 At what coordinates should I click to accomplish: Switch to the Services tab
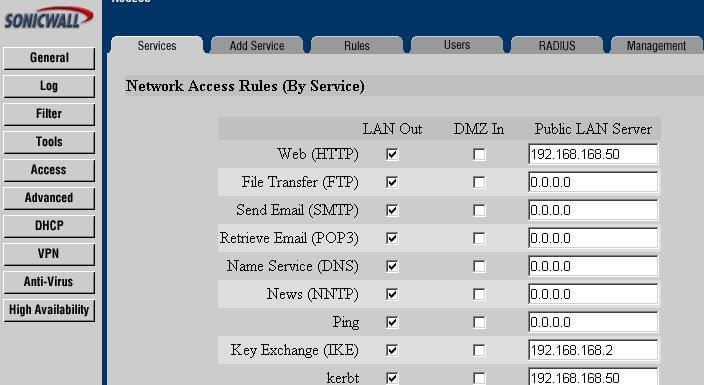tap(157, 45)
